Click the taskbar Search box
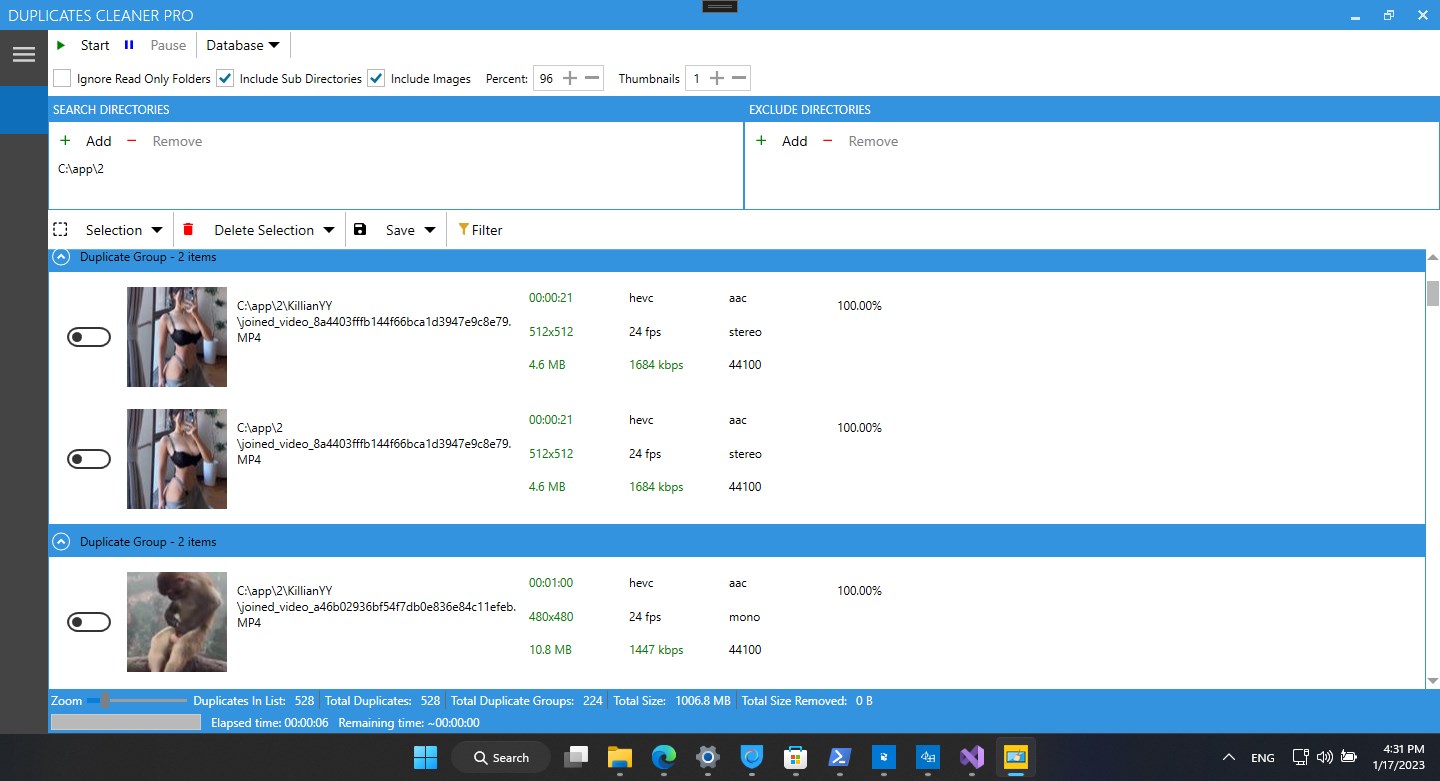The image size is (1440, 781). coord(501,757)
